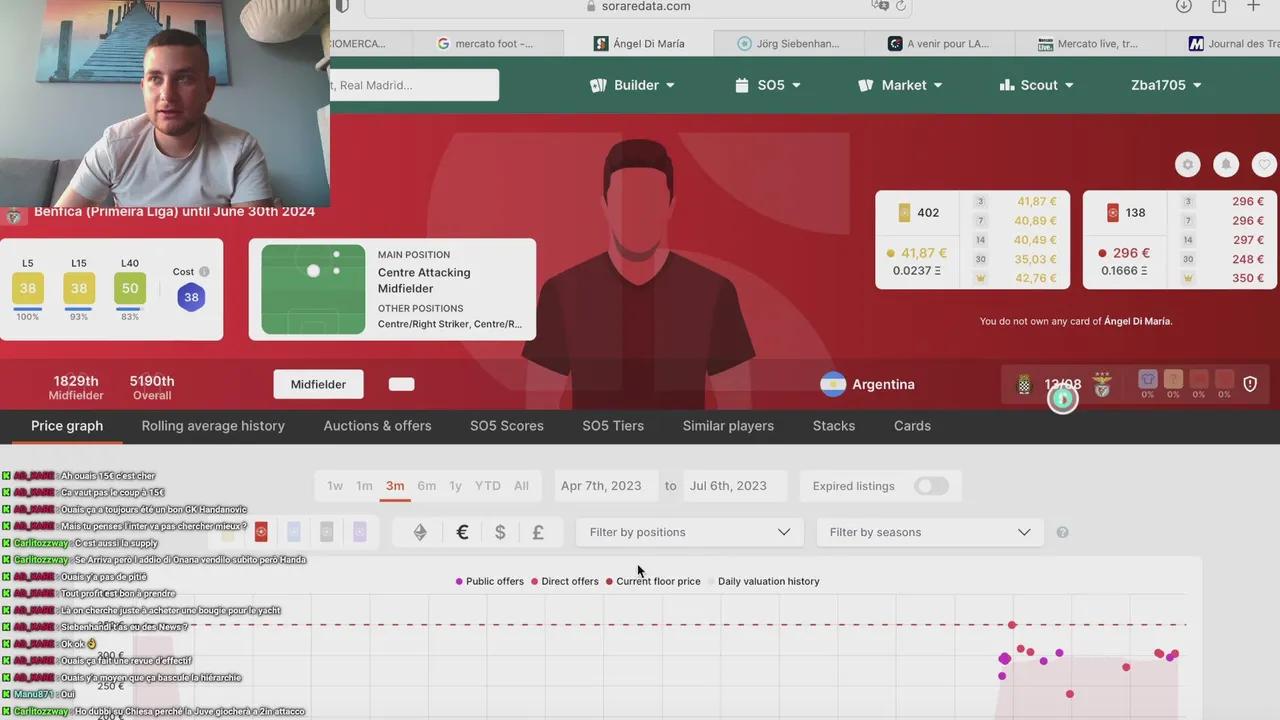Click the red Rare card icon beside 138
The image size is (1280, 720).
tap(1113, 213)
